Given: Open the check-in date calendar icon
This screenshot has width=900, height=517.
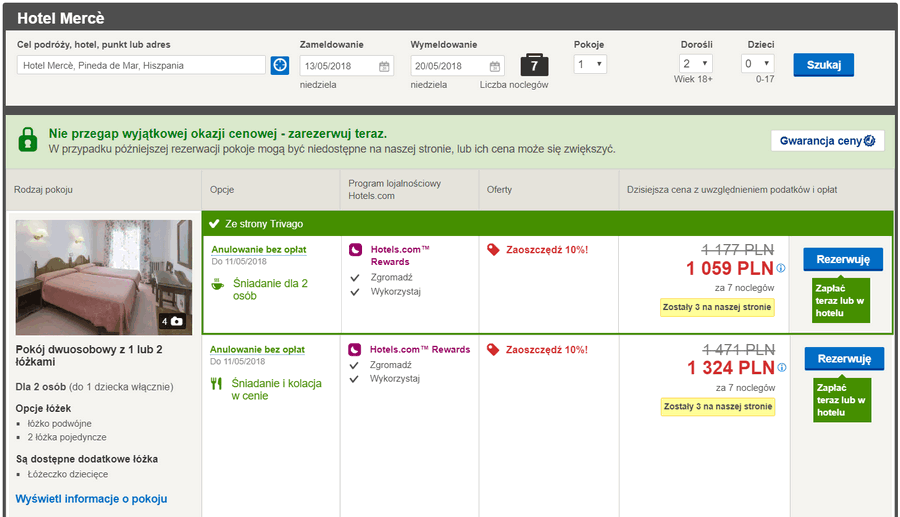Looking at the screenshot, I should tap(384, 67).
